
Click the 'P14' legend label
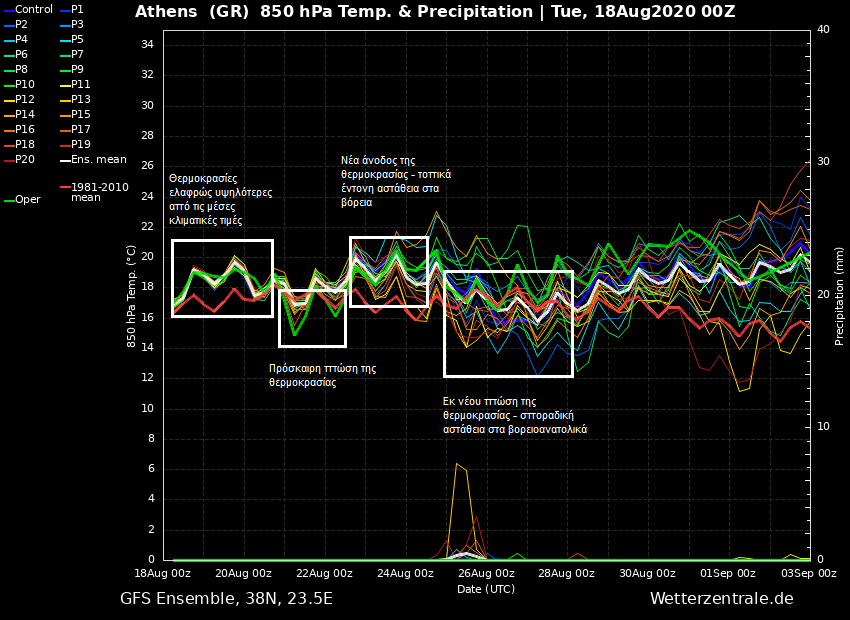pyautogui.click(x=24, y=114)
